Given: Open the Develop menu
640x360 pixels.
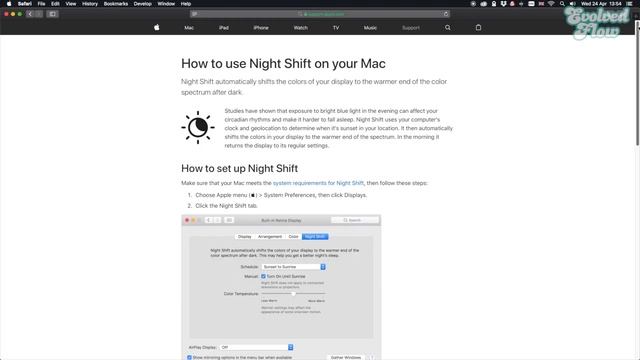Looking at the screenshot, I should click(x=142, y=4).
